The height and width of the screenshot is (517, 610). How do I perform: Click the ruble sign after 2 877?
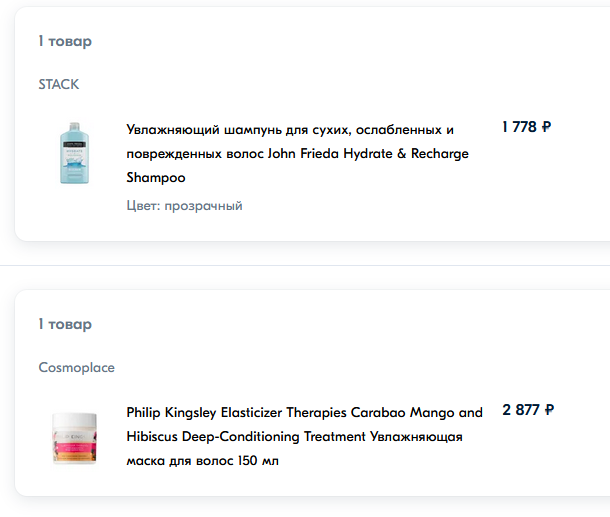tap(549, 410)
